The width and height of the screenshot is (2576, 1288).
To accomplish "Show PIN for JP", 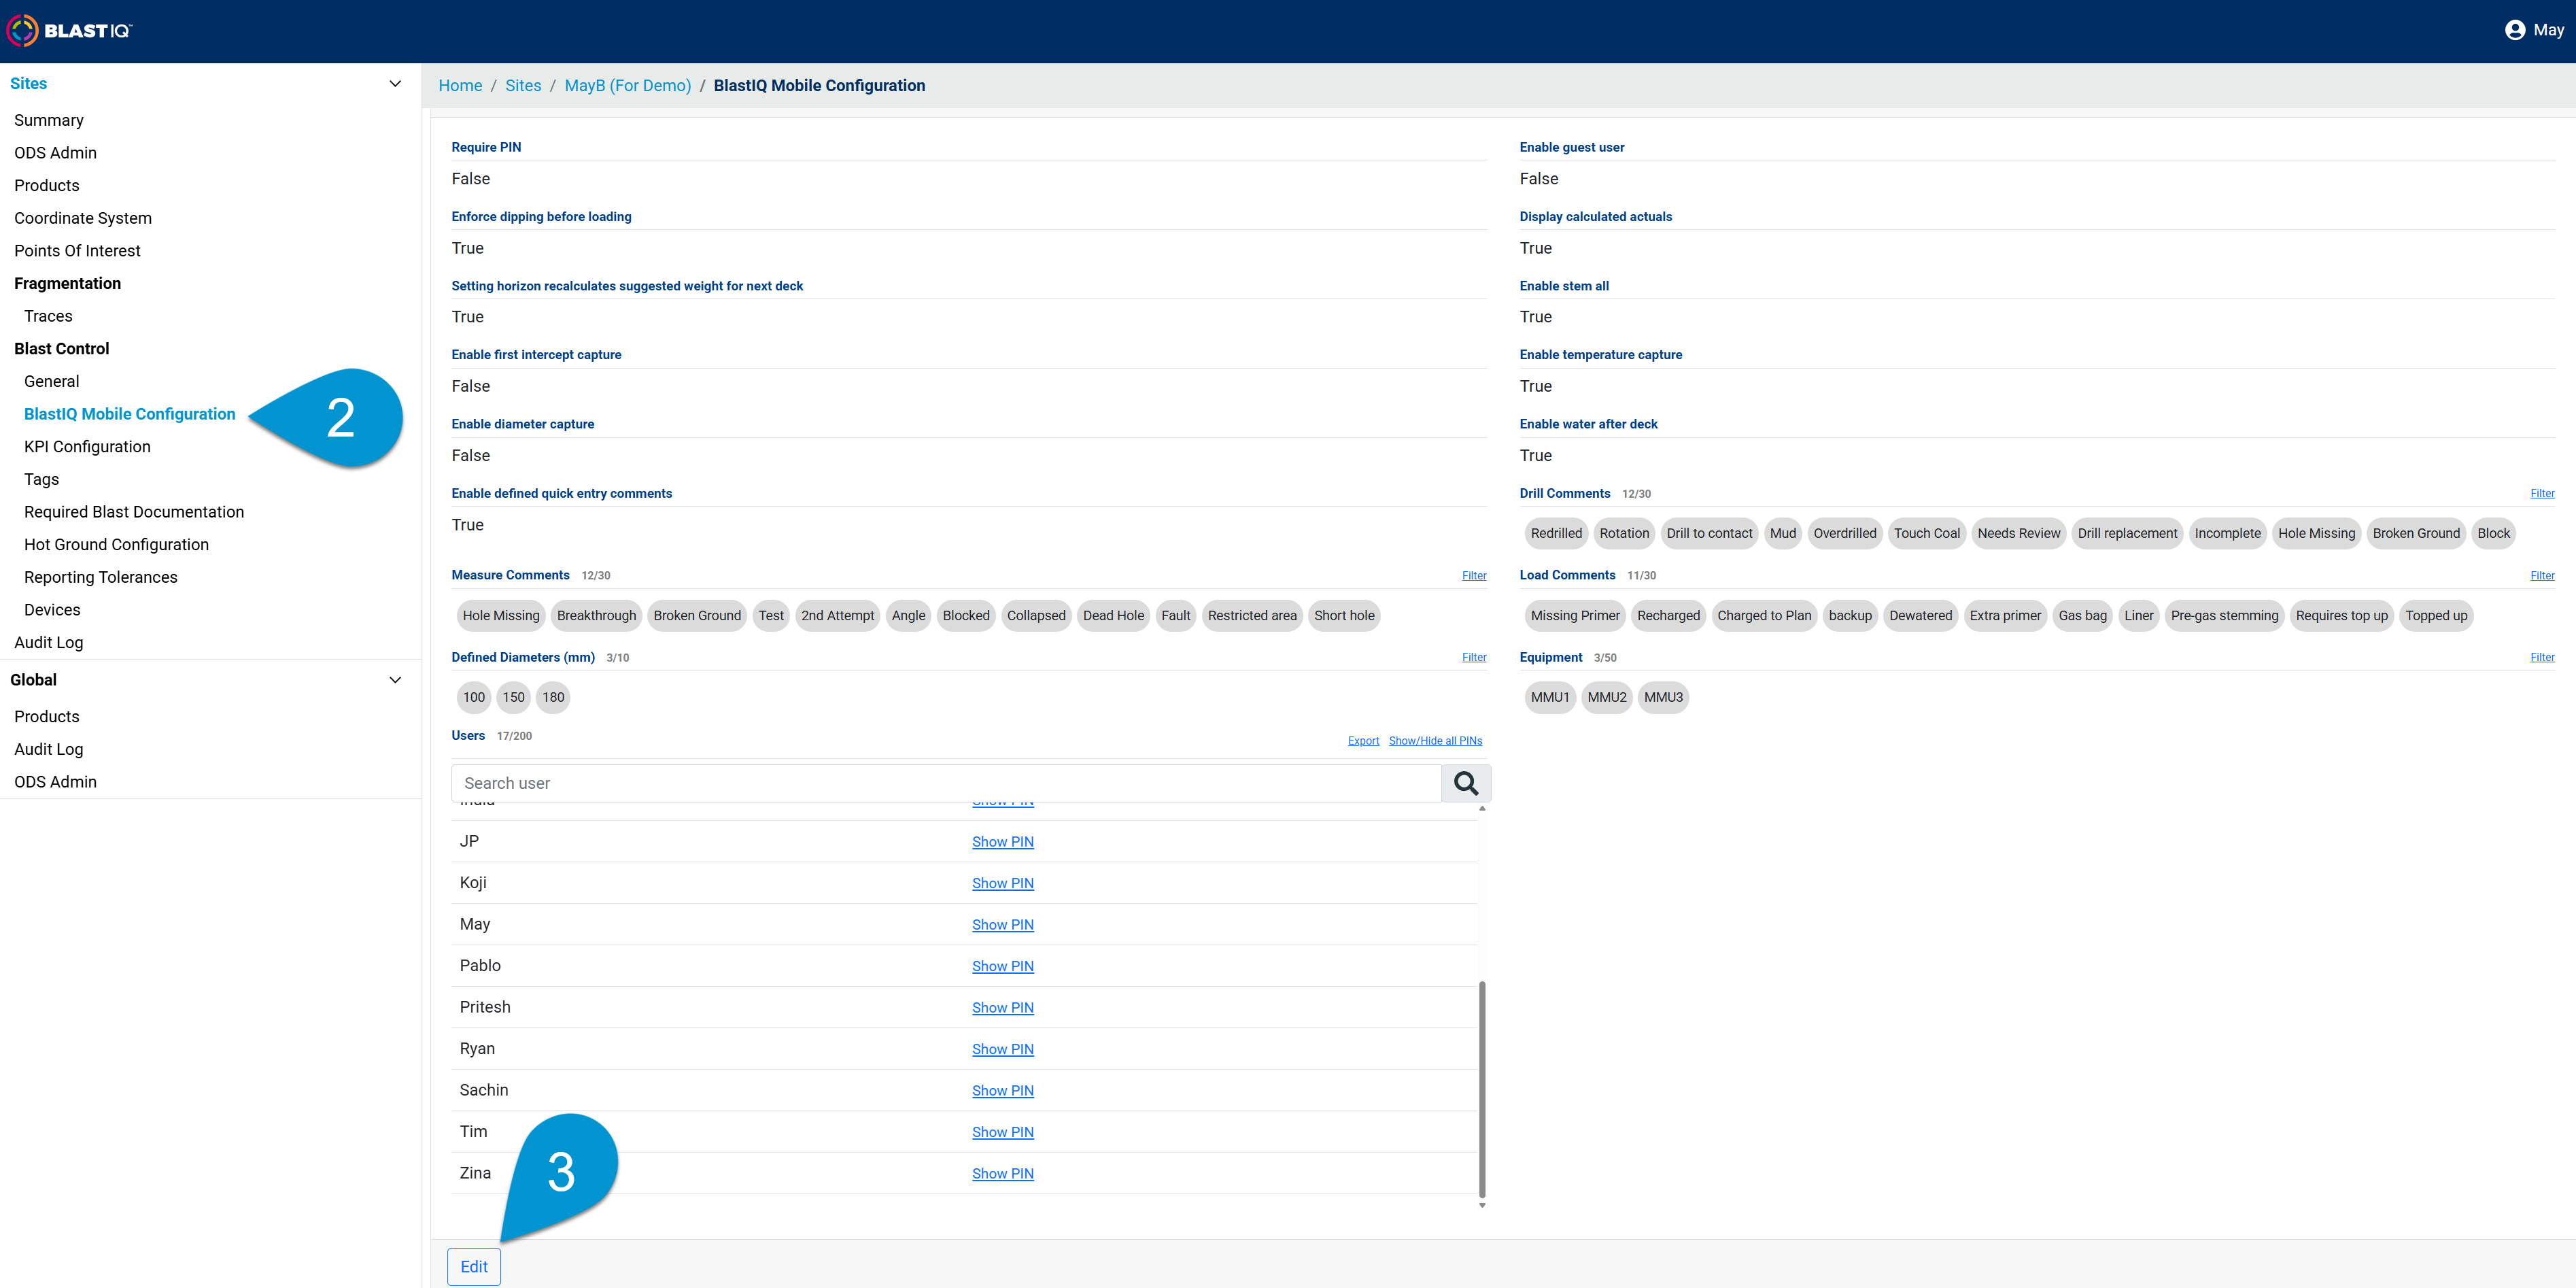I will pos(1003,842).
